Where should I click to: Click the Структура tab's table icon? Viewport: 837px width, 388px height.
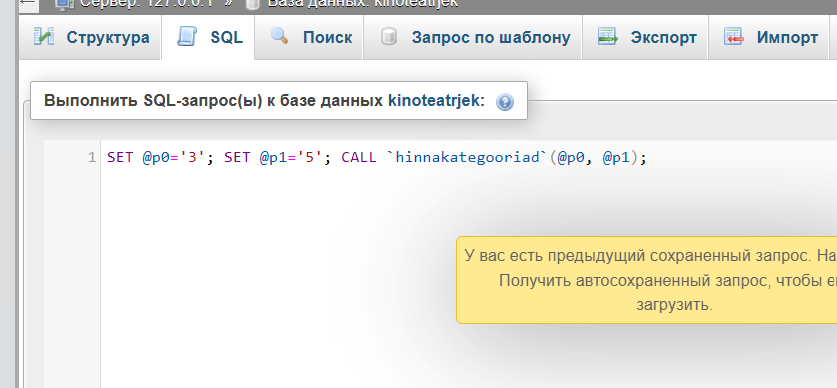44,37
